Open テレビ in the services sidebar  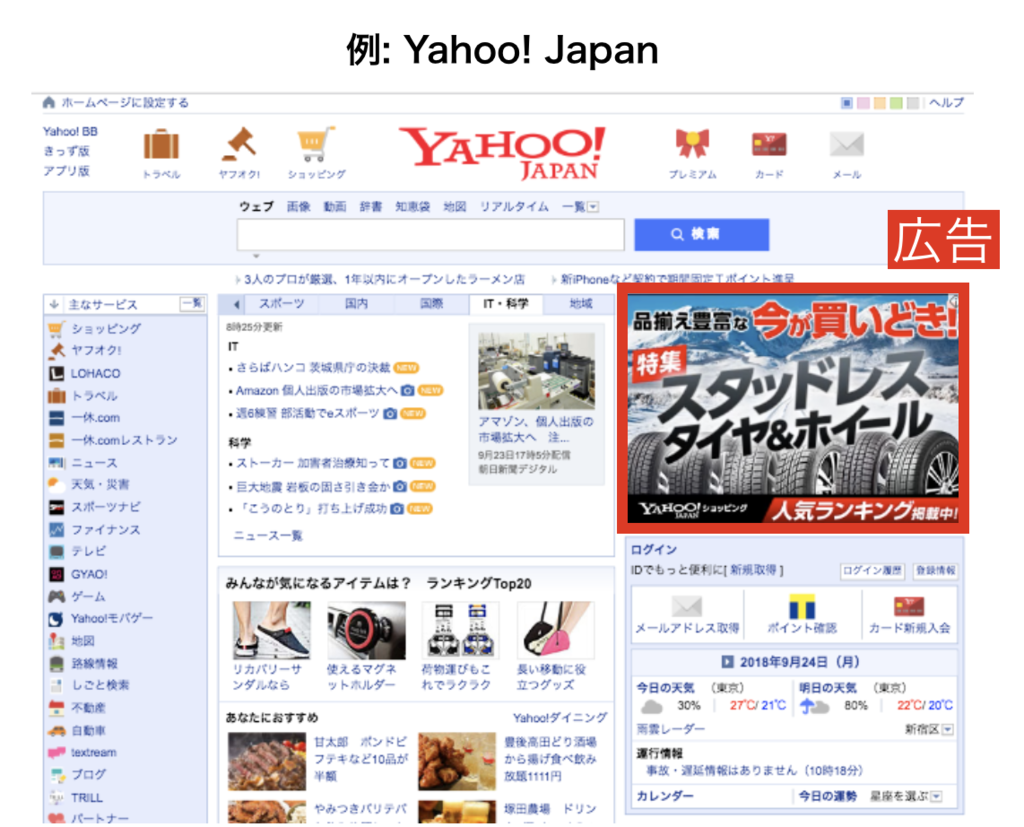[x=88, y=551]
